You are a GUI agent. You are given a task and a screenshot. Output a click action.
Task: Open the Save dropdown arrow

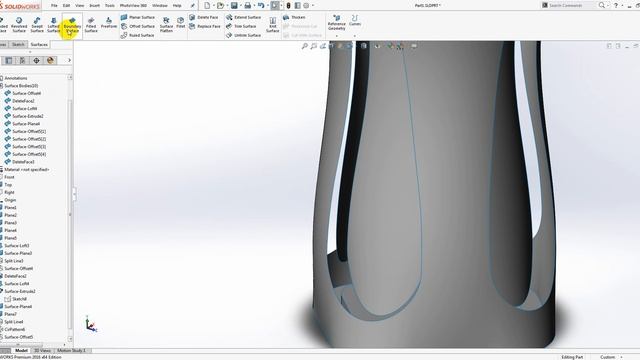coord(240,5)
